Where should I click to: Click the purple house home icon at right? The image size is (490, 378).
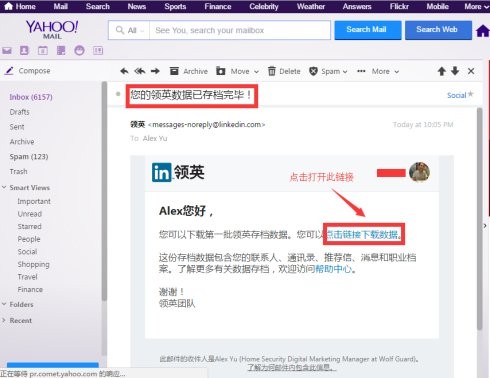(x=483, y=31)
